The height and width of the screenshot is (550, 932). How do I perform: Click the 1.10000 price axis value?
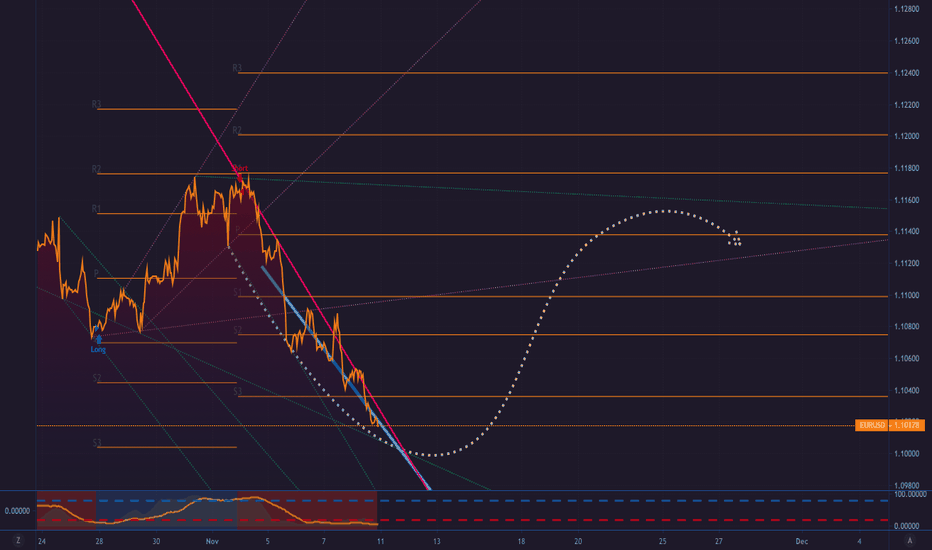(906, 454)
